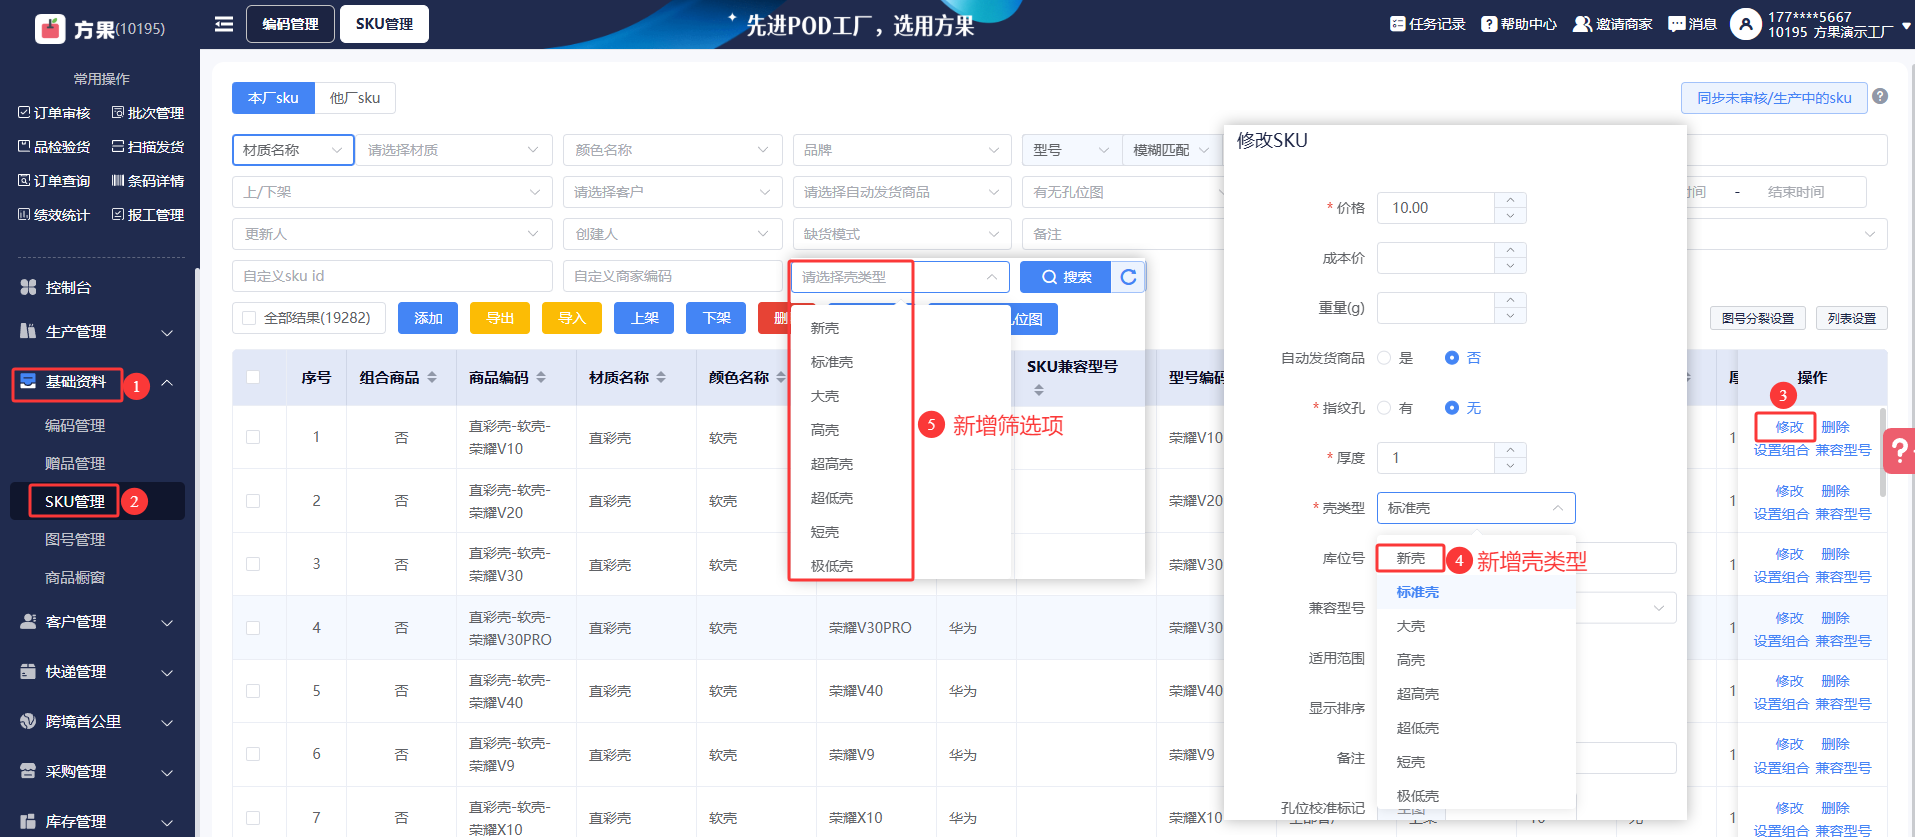Click the 消息 messages icon
Image resolution: width=1915 pixels, height=837 pixels.
coord(1677,24)
